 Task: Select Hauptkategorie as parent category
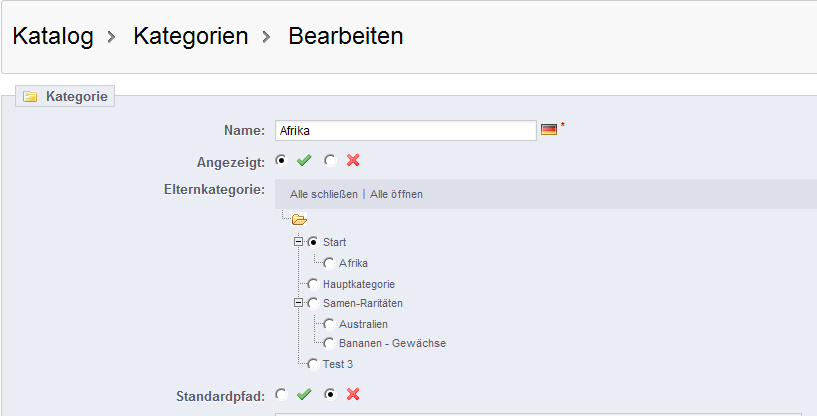(314, 284)
